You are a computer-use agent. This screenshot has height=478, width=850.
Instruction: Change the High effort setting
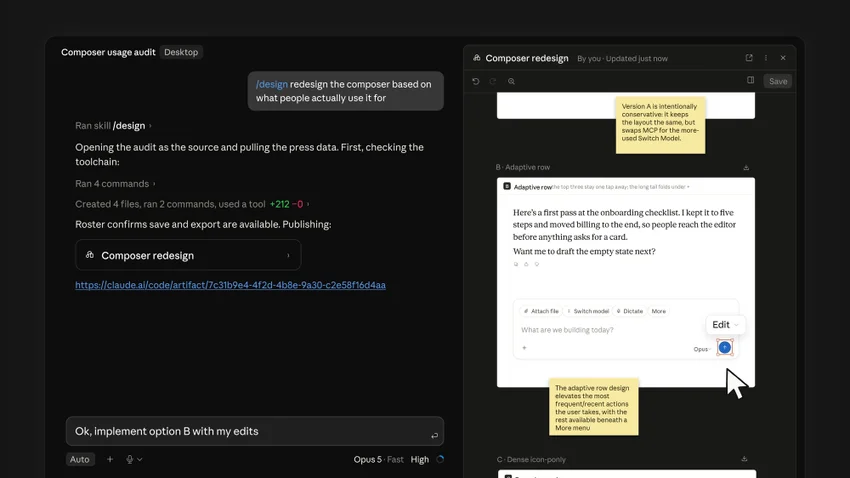pyautogui.click(x=420, y=460)
